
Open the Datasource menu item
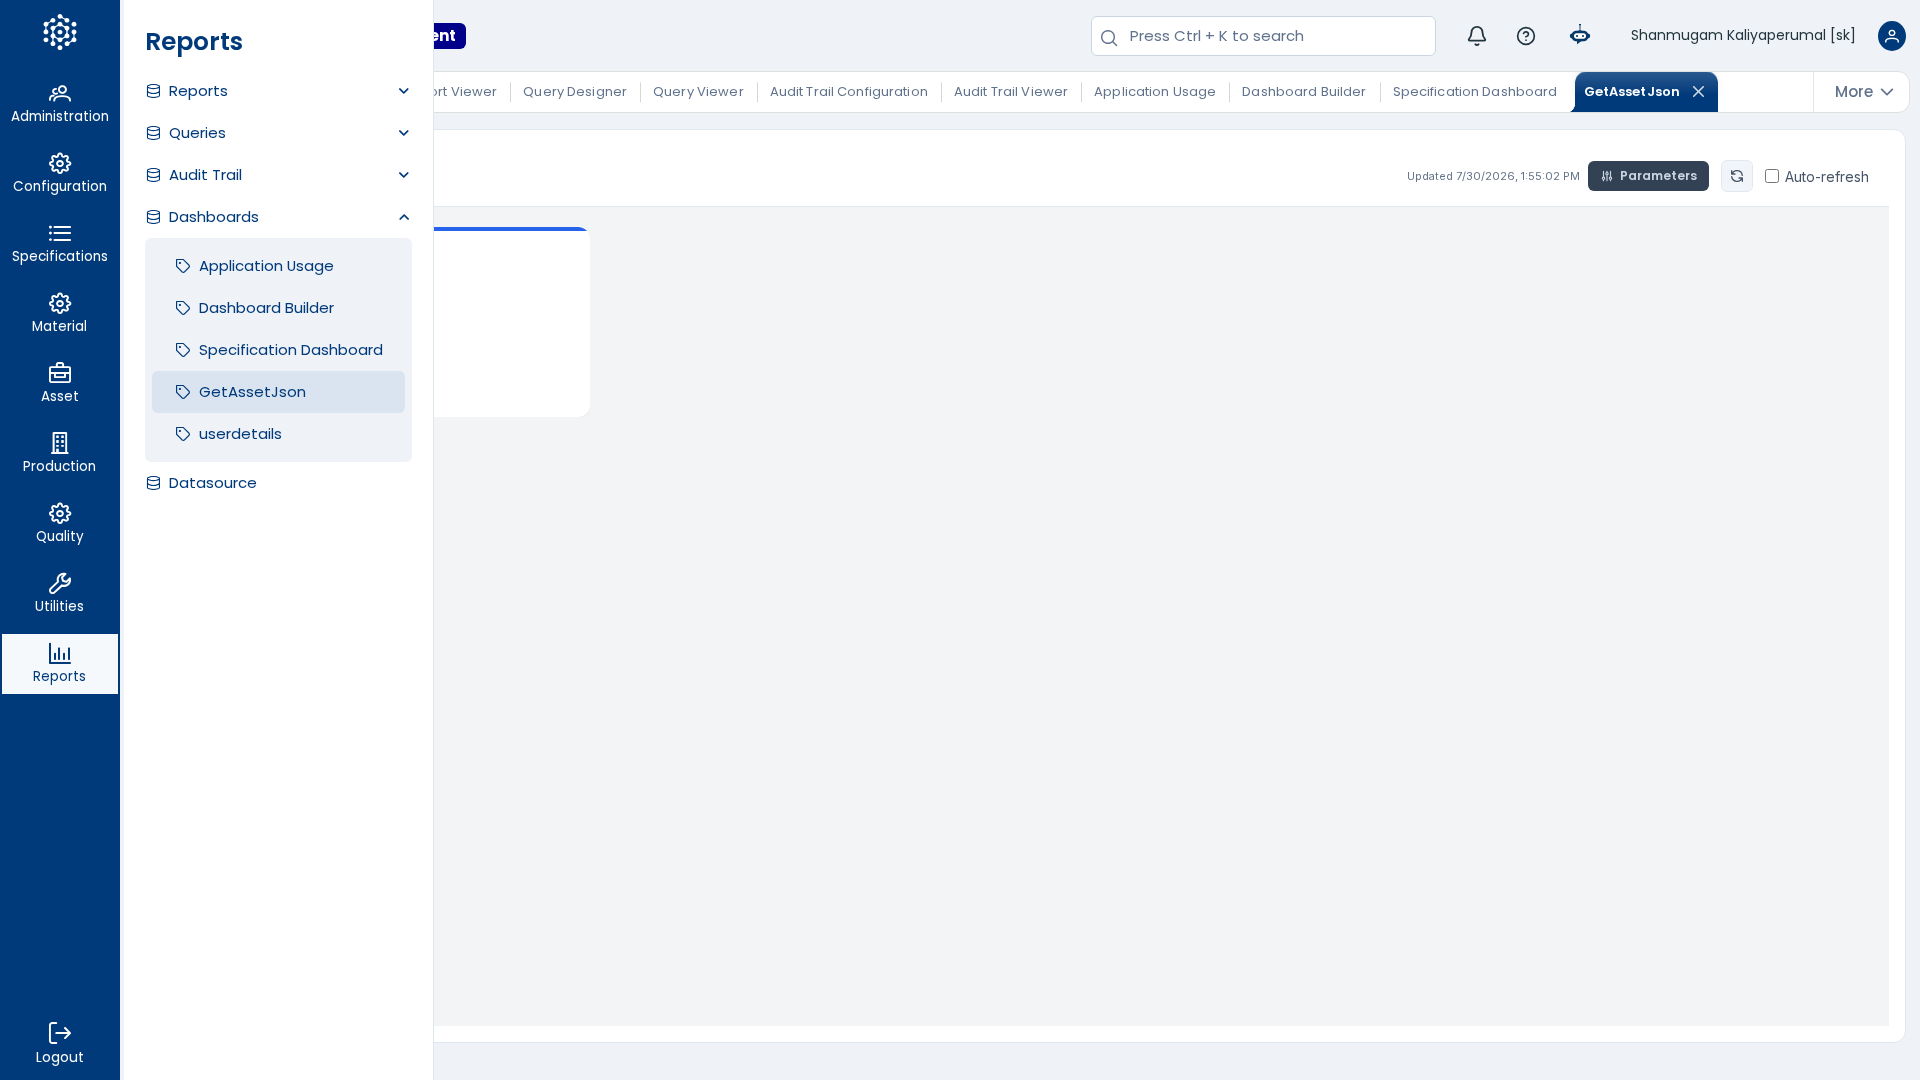pos(278,483)
